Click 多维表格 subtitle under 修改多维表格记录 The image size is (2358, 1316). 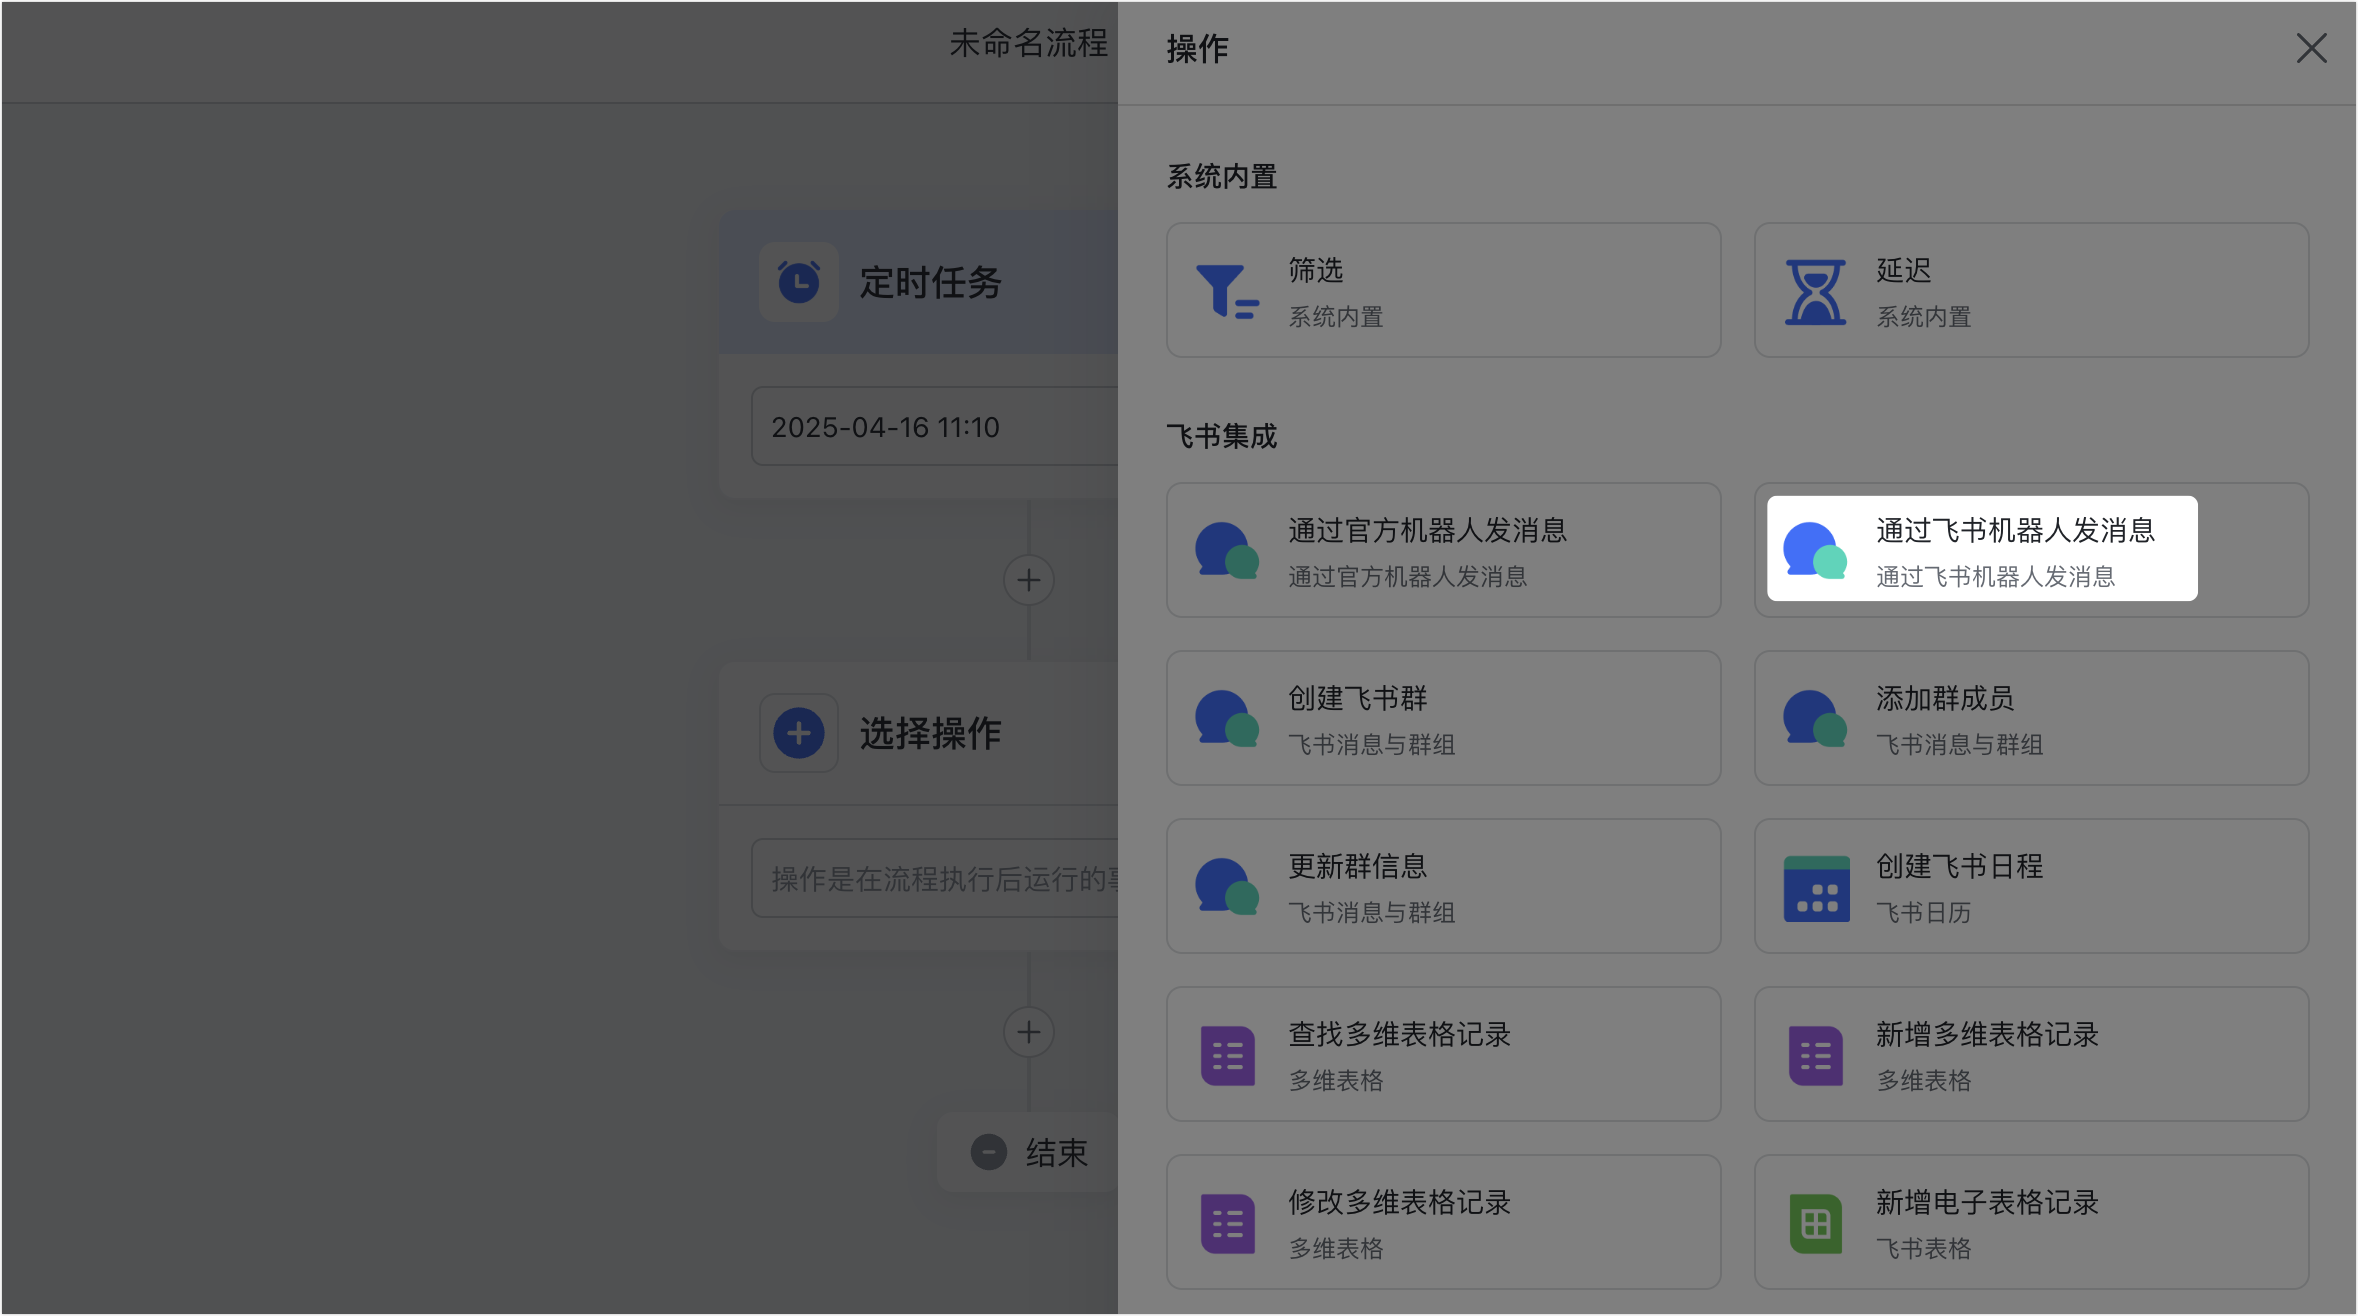[x=1335, y=1249]
